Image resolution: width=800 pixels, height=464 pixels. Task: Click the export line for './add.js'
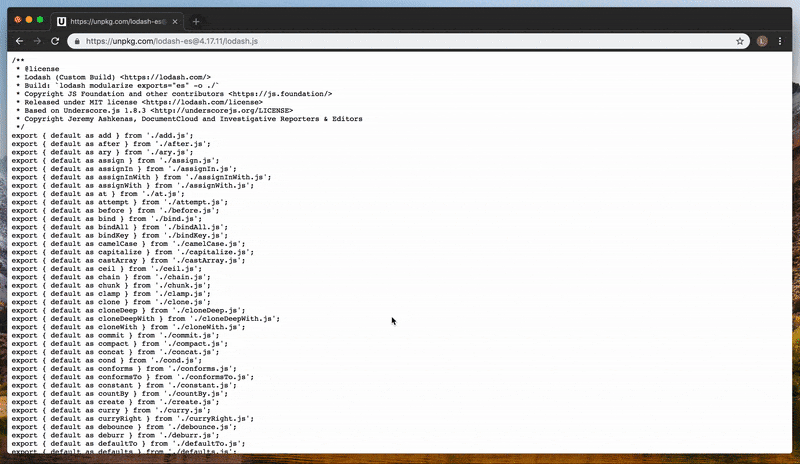pos(103,135)
